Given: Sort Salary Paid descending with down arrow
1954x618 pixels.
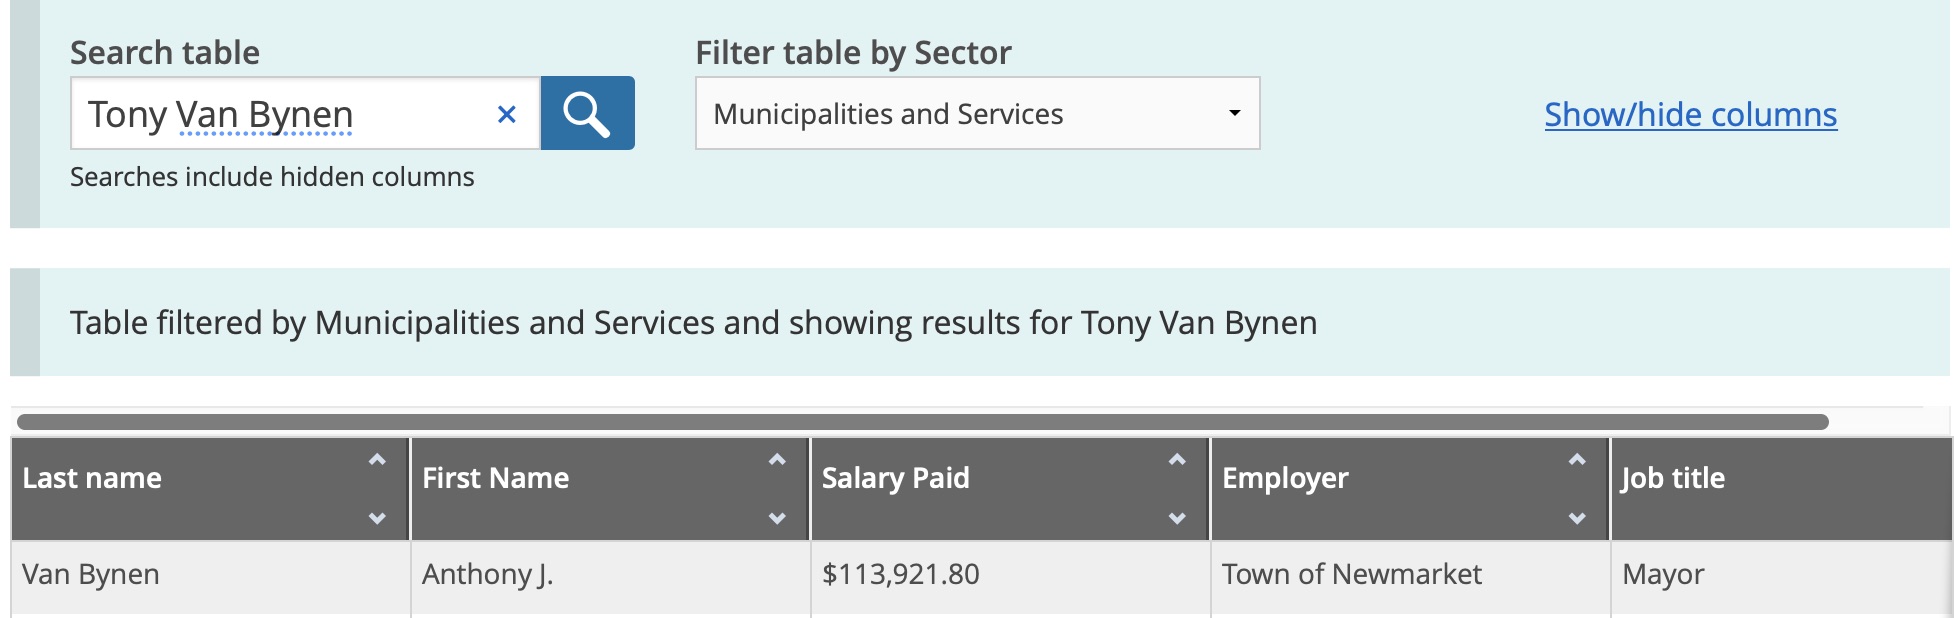Looking at the screenshot, I should (1177, 518).
